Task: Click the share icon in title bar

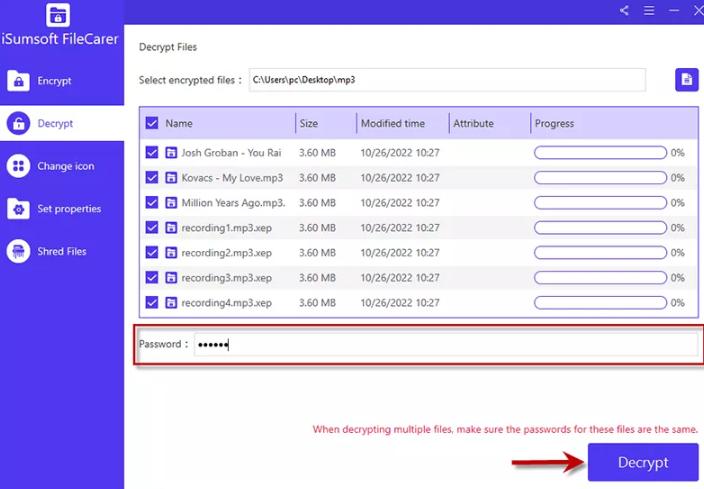Action: pos(624,10)
